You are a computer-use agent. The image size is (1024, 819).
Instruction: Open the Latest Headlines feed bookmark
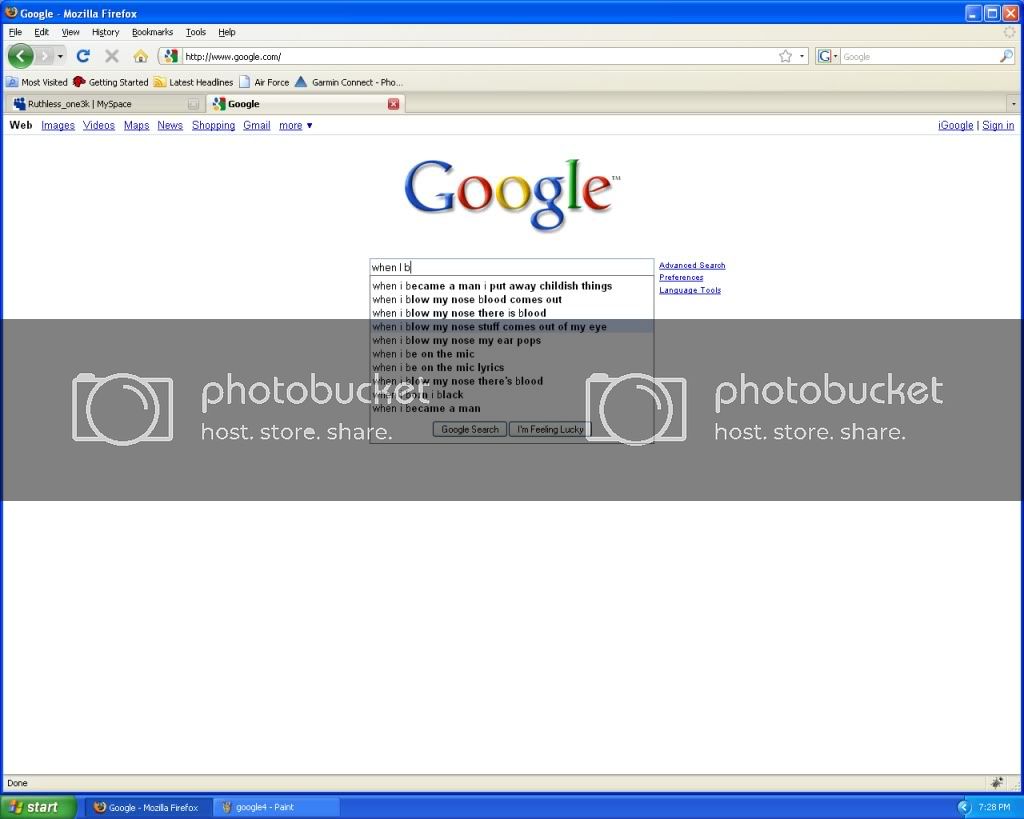(x=193, y=82)
